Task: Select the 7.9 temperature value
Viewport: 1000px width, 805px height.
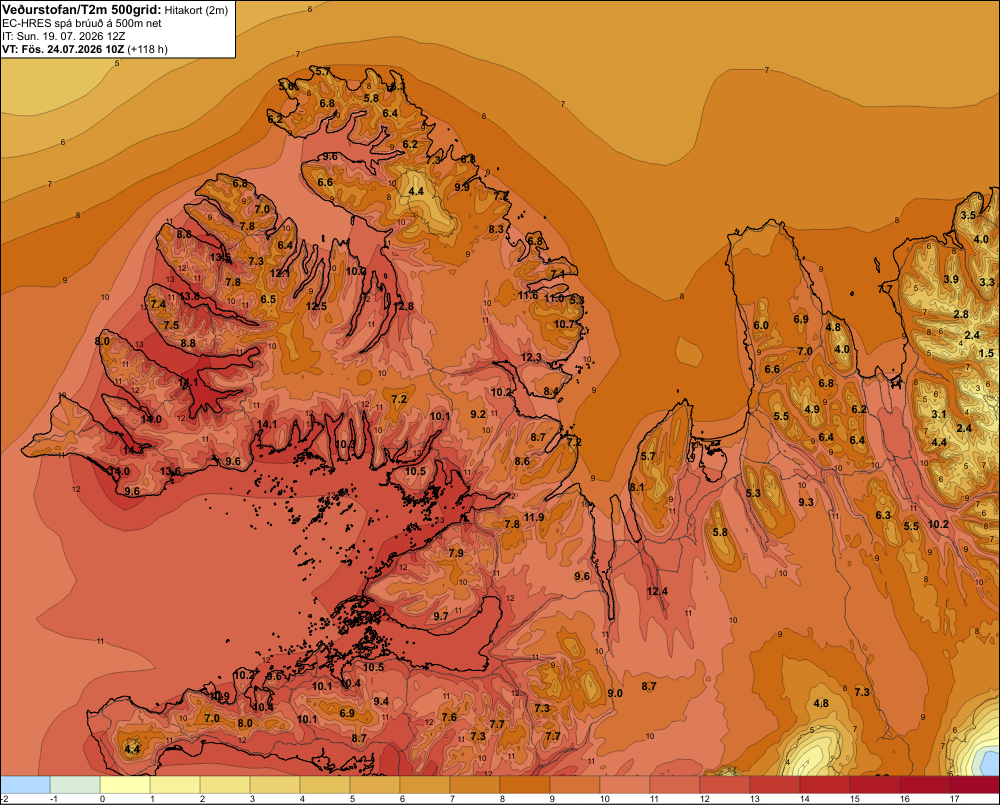Action: click(x=456, y=552)
